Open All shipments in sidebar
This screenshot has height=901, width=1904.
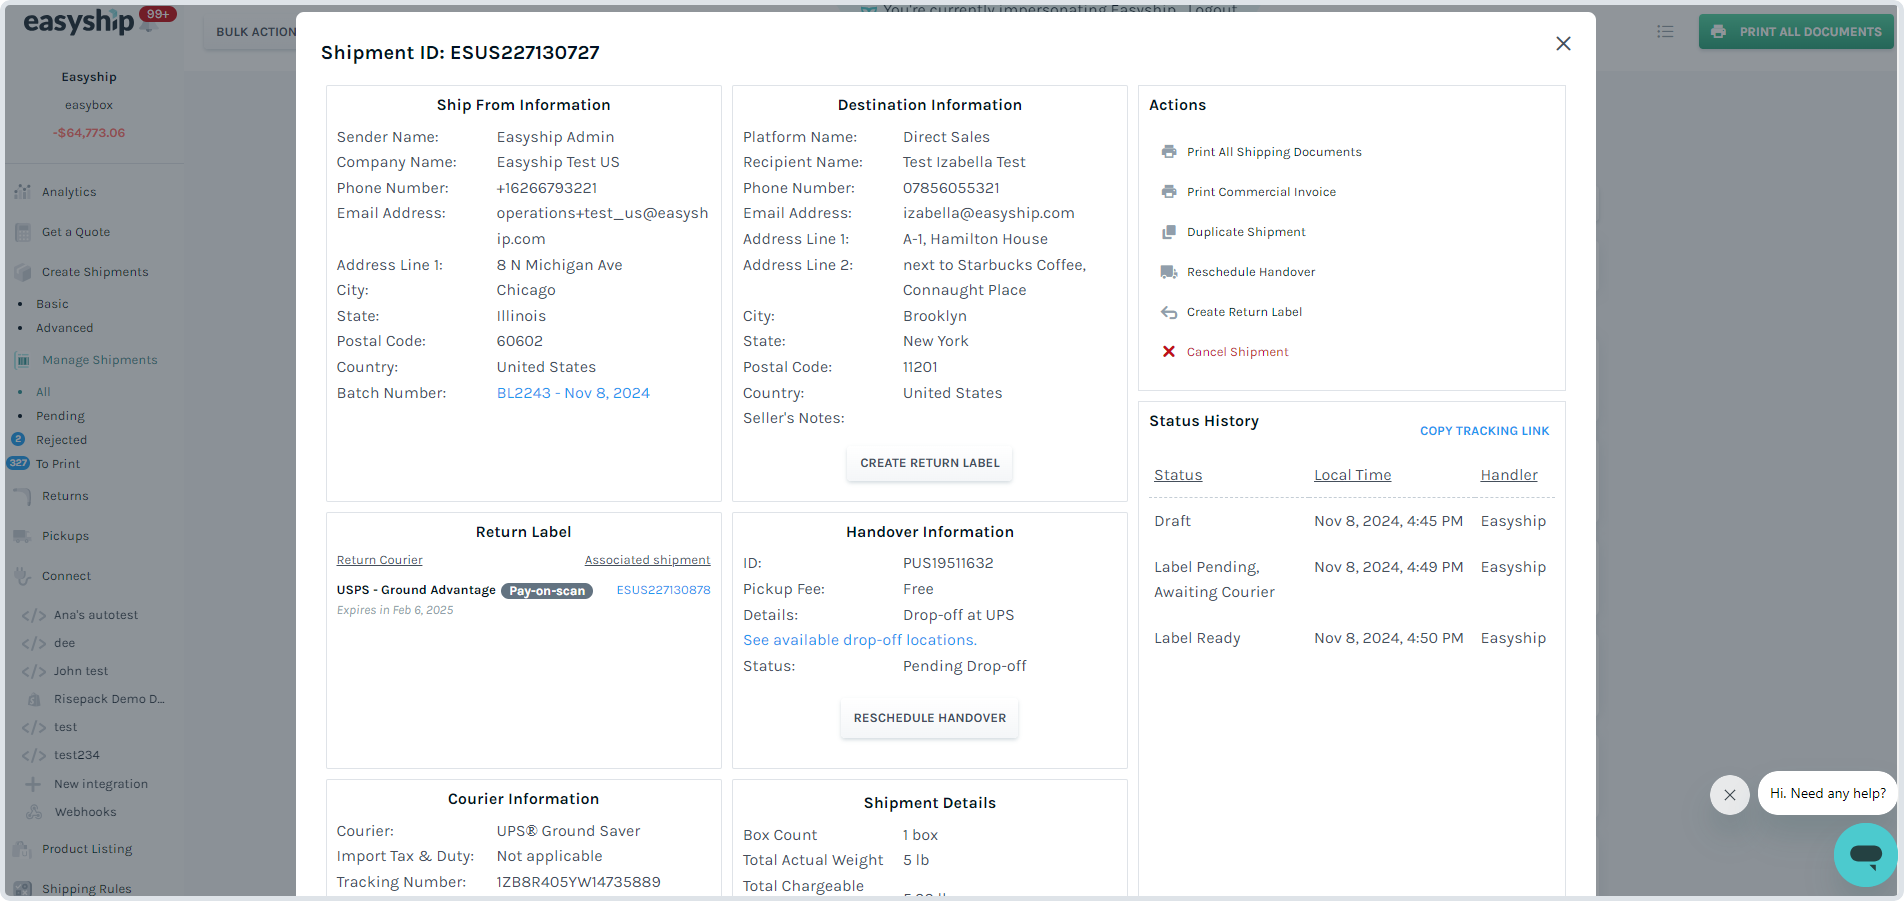[43, 392]
